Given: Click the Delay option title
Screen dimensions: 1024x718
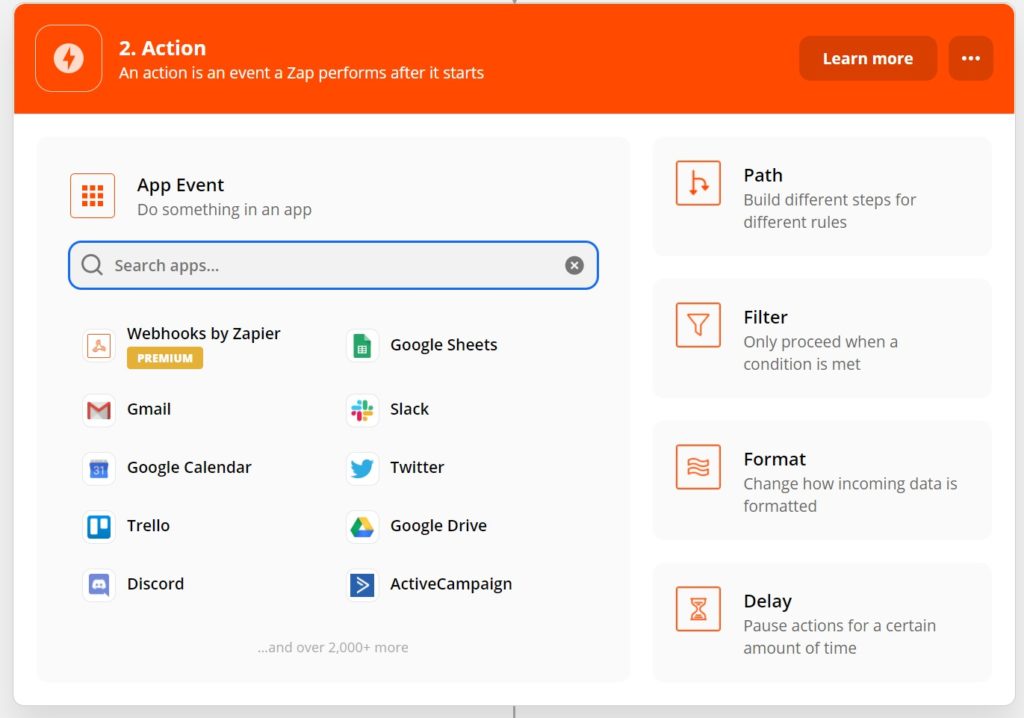Looking at the screenshot, I should (767, 601).
